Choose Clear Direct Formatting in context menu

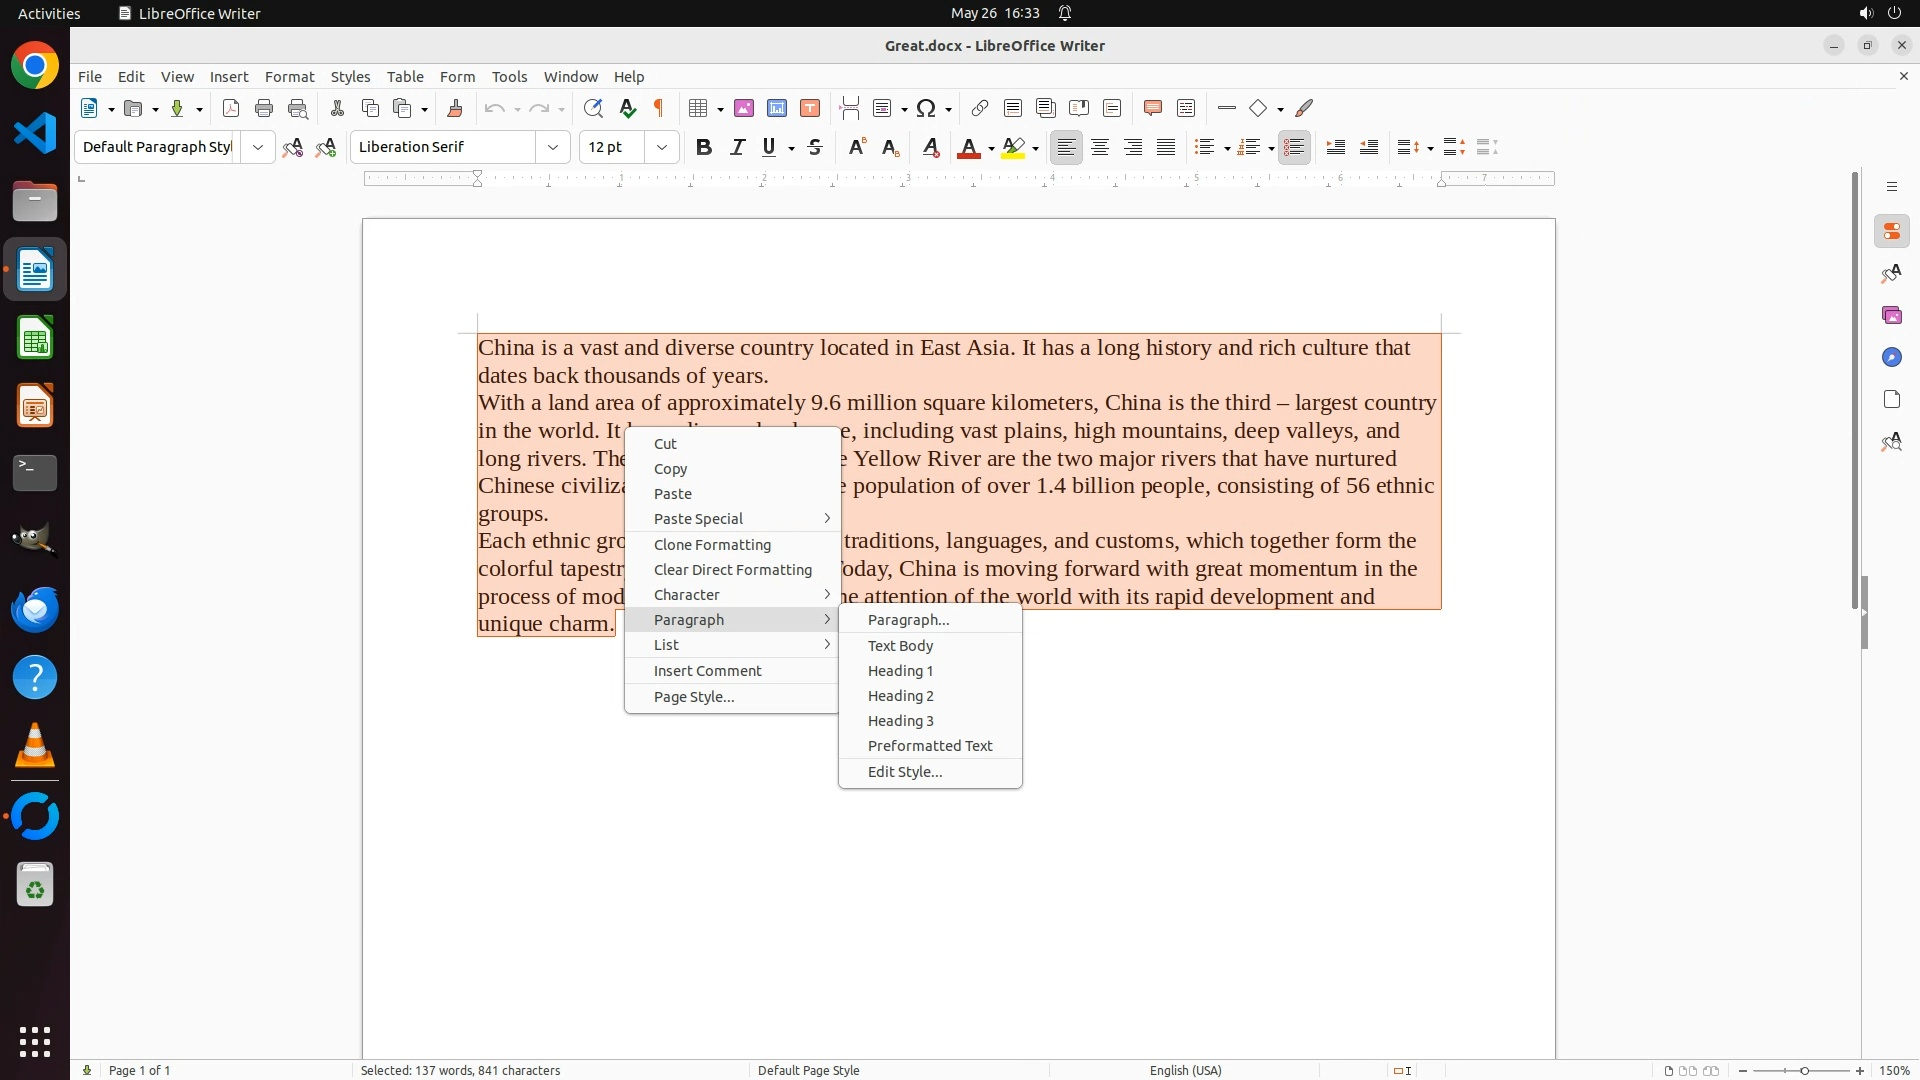(732, 570)
